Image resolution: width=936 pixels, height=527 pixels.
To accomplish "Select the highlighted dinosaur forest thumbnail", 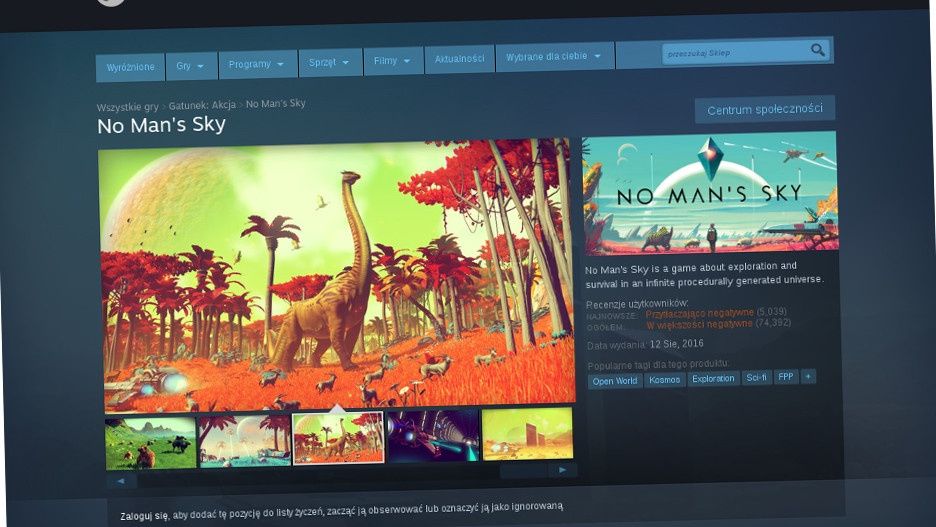I will coord(338,437).
